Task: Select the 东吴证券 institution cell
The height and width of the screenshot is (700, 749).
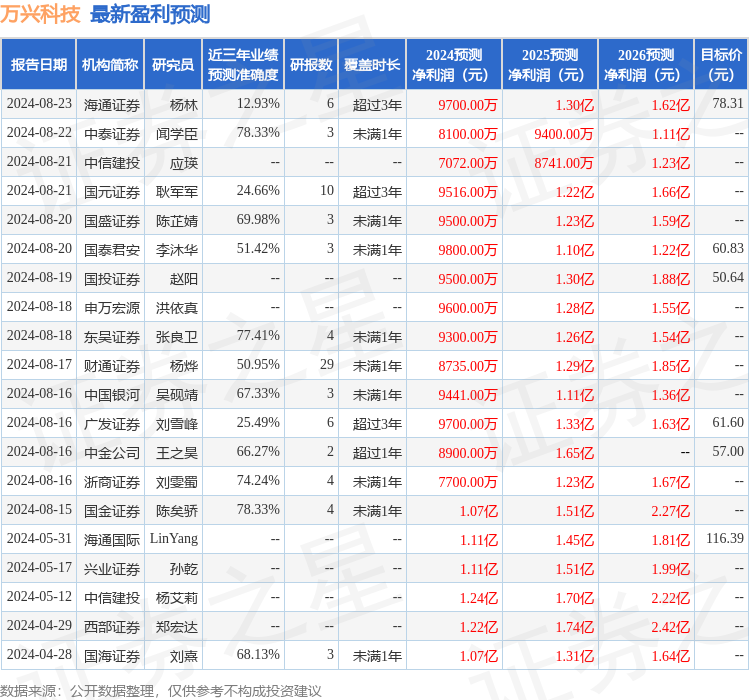Action: pyautogui.click(x=112, y=337)
